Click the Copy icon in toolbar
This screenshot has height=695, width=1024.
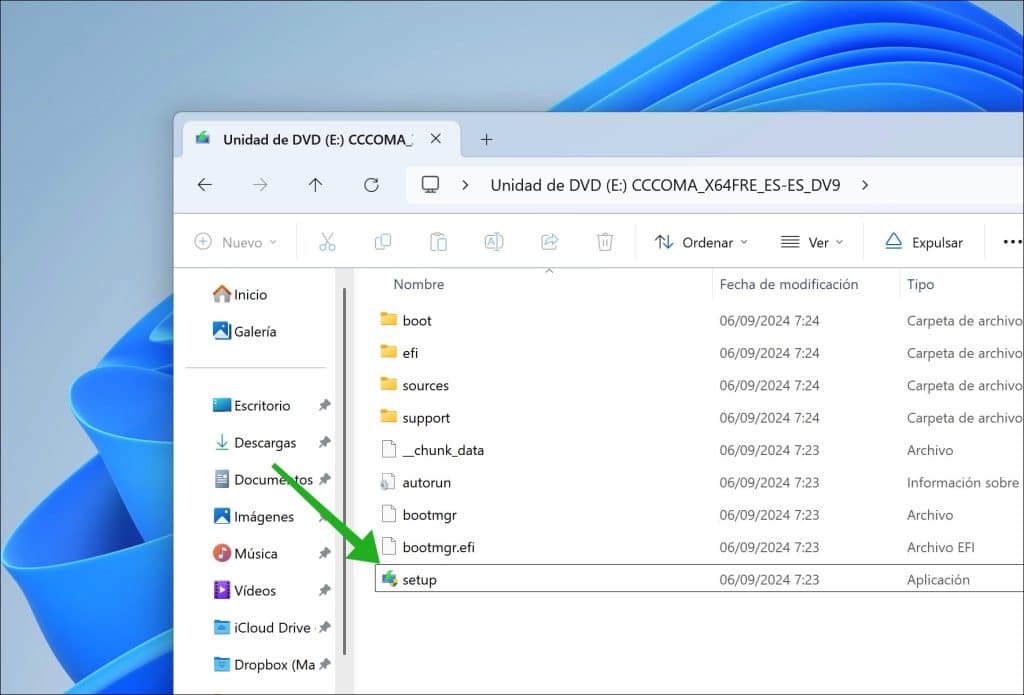click(383, 242)
